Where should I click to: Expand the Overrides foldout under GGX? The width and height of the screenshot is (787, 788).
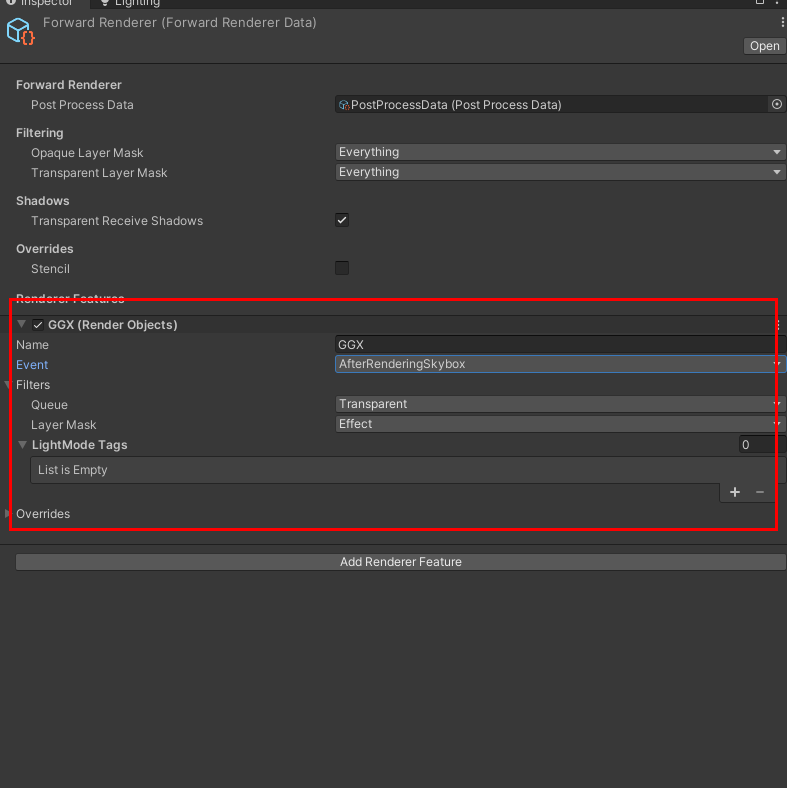pyautogui.click(x=9, y=514)
